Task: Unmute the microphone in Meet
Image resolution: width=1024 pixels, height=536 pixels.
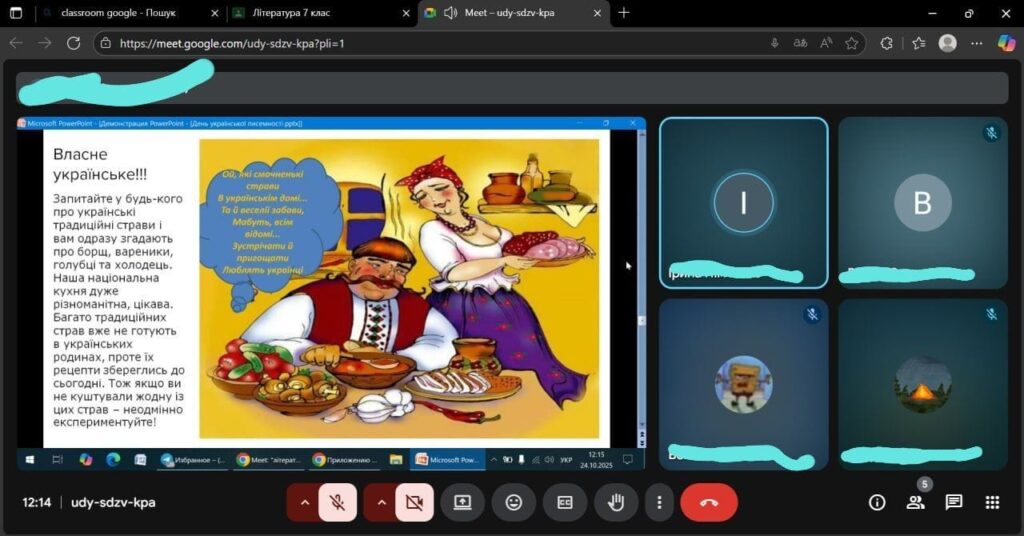Action: pos(338,502)
